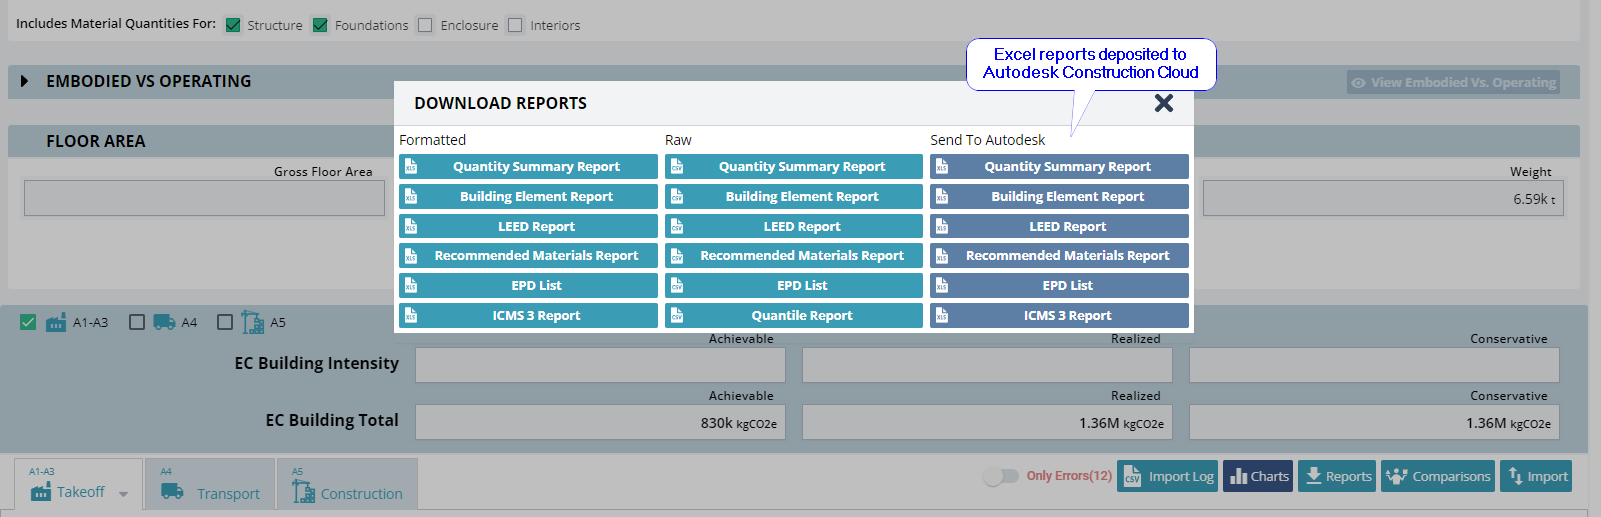This screenshot has height=517, width=1601.
Task: Open the Takeoff tab dropdown arrow
Action: (123, 494)
